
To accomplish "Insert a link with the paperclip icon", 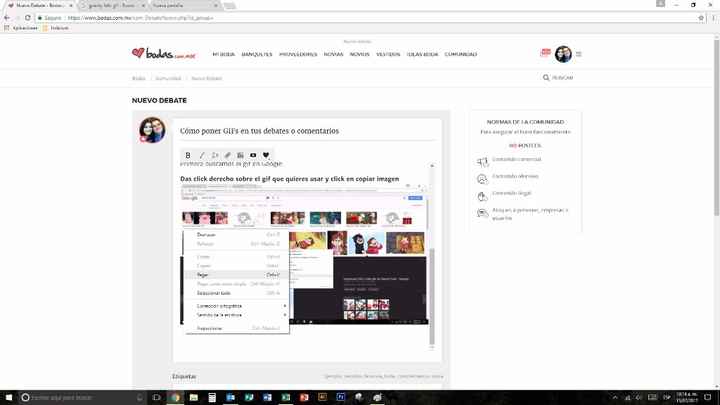I will pos(227,155).
